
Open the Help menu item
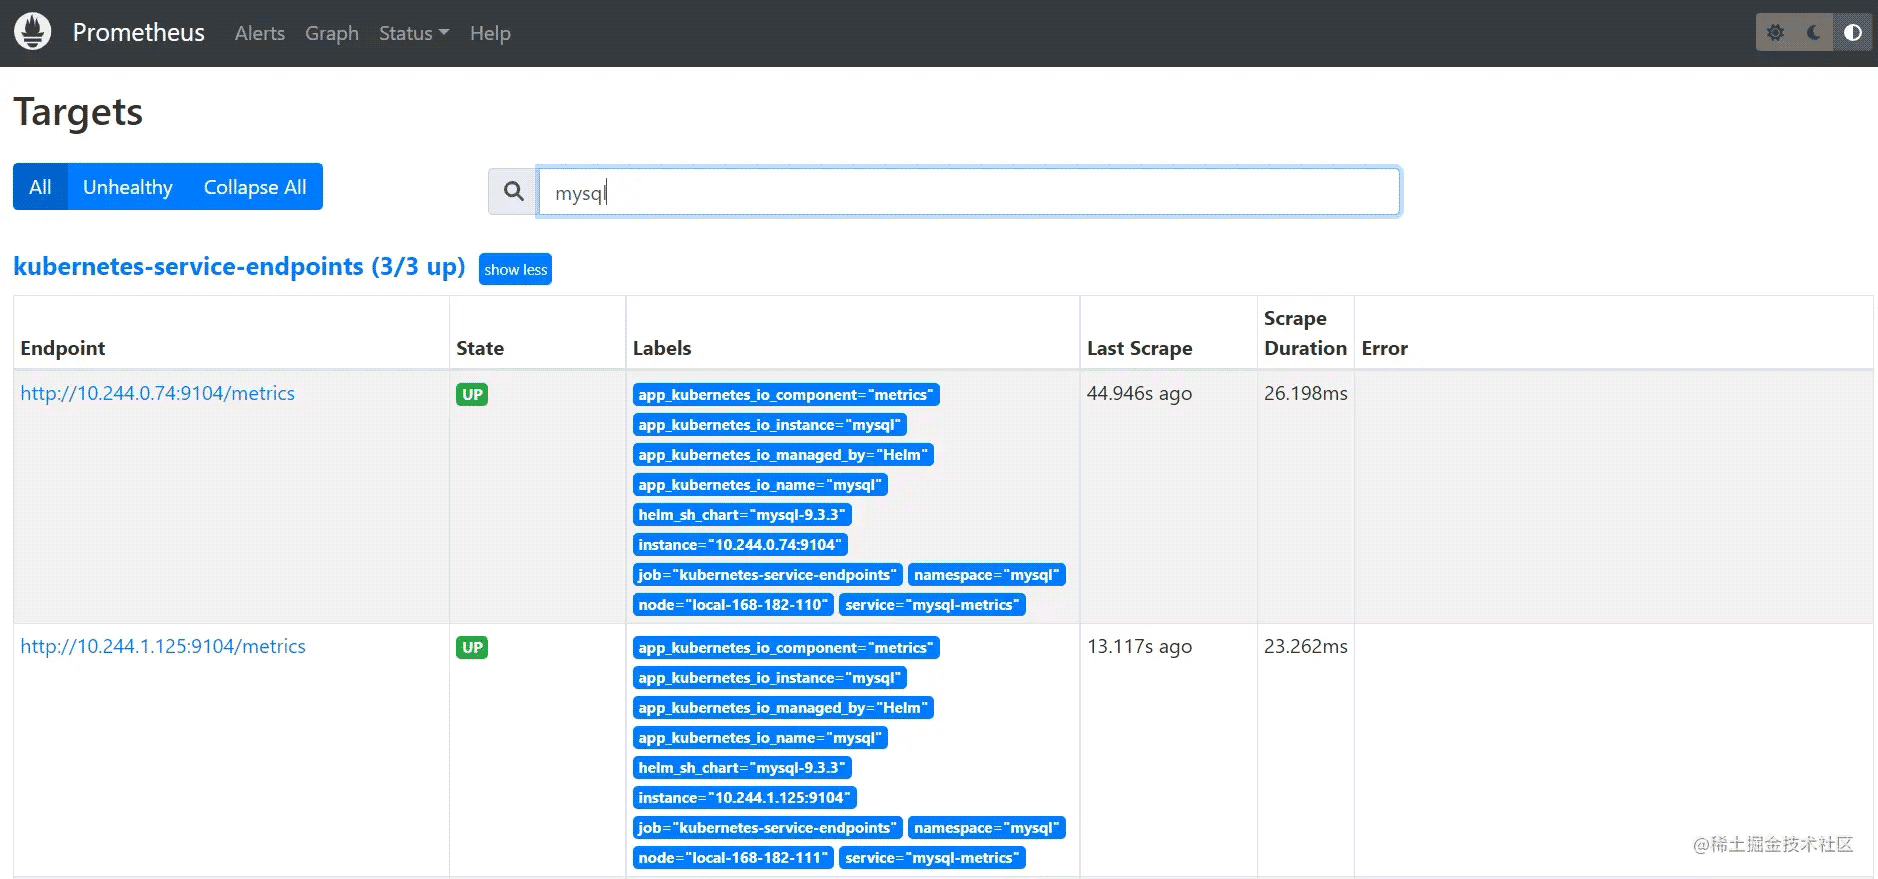(x=490, y=33)
